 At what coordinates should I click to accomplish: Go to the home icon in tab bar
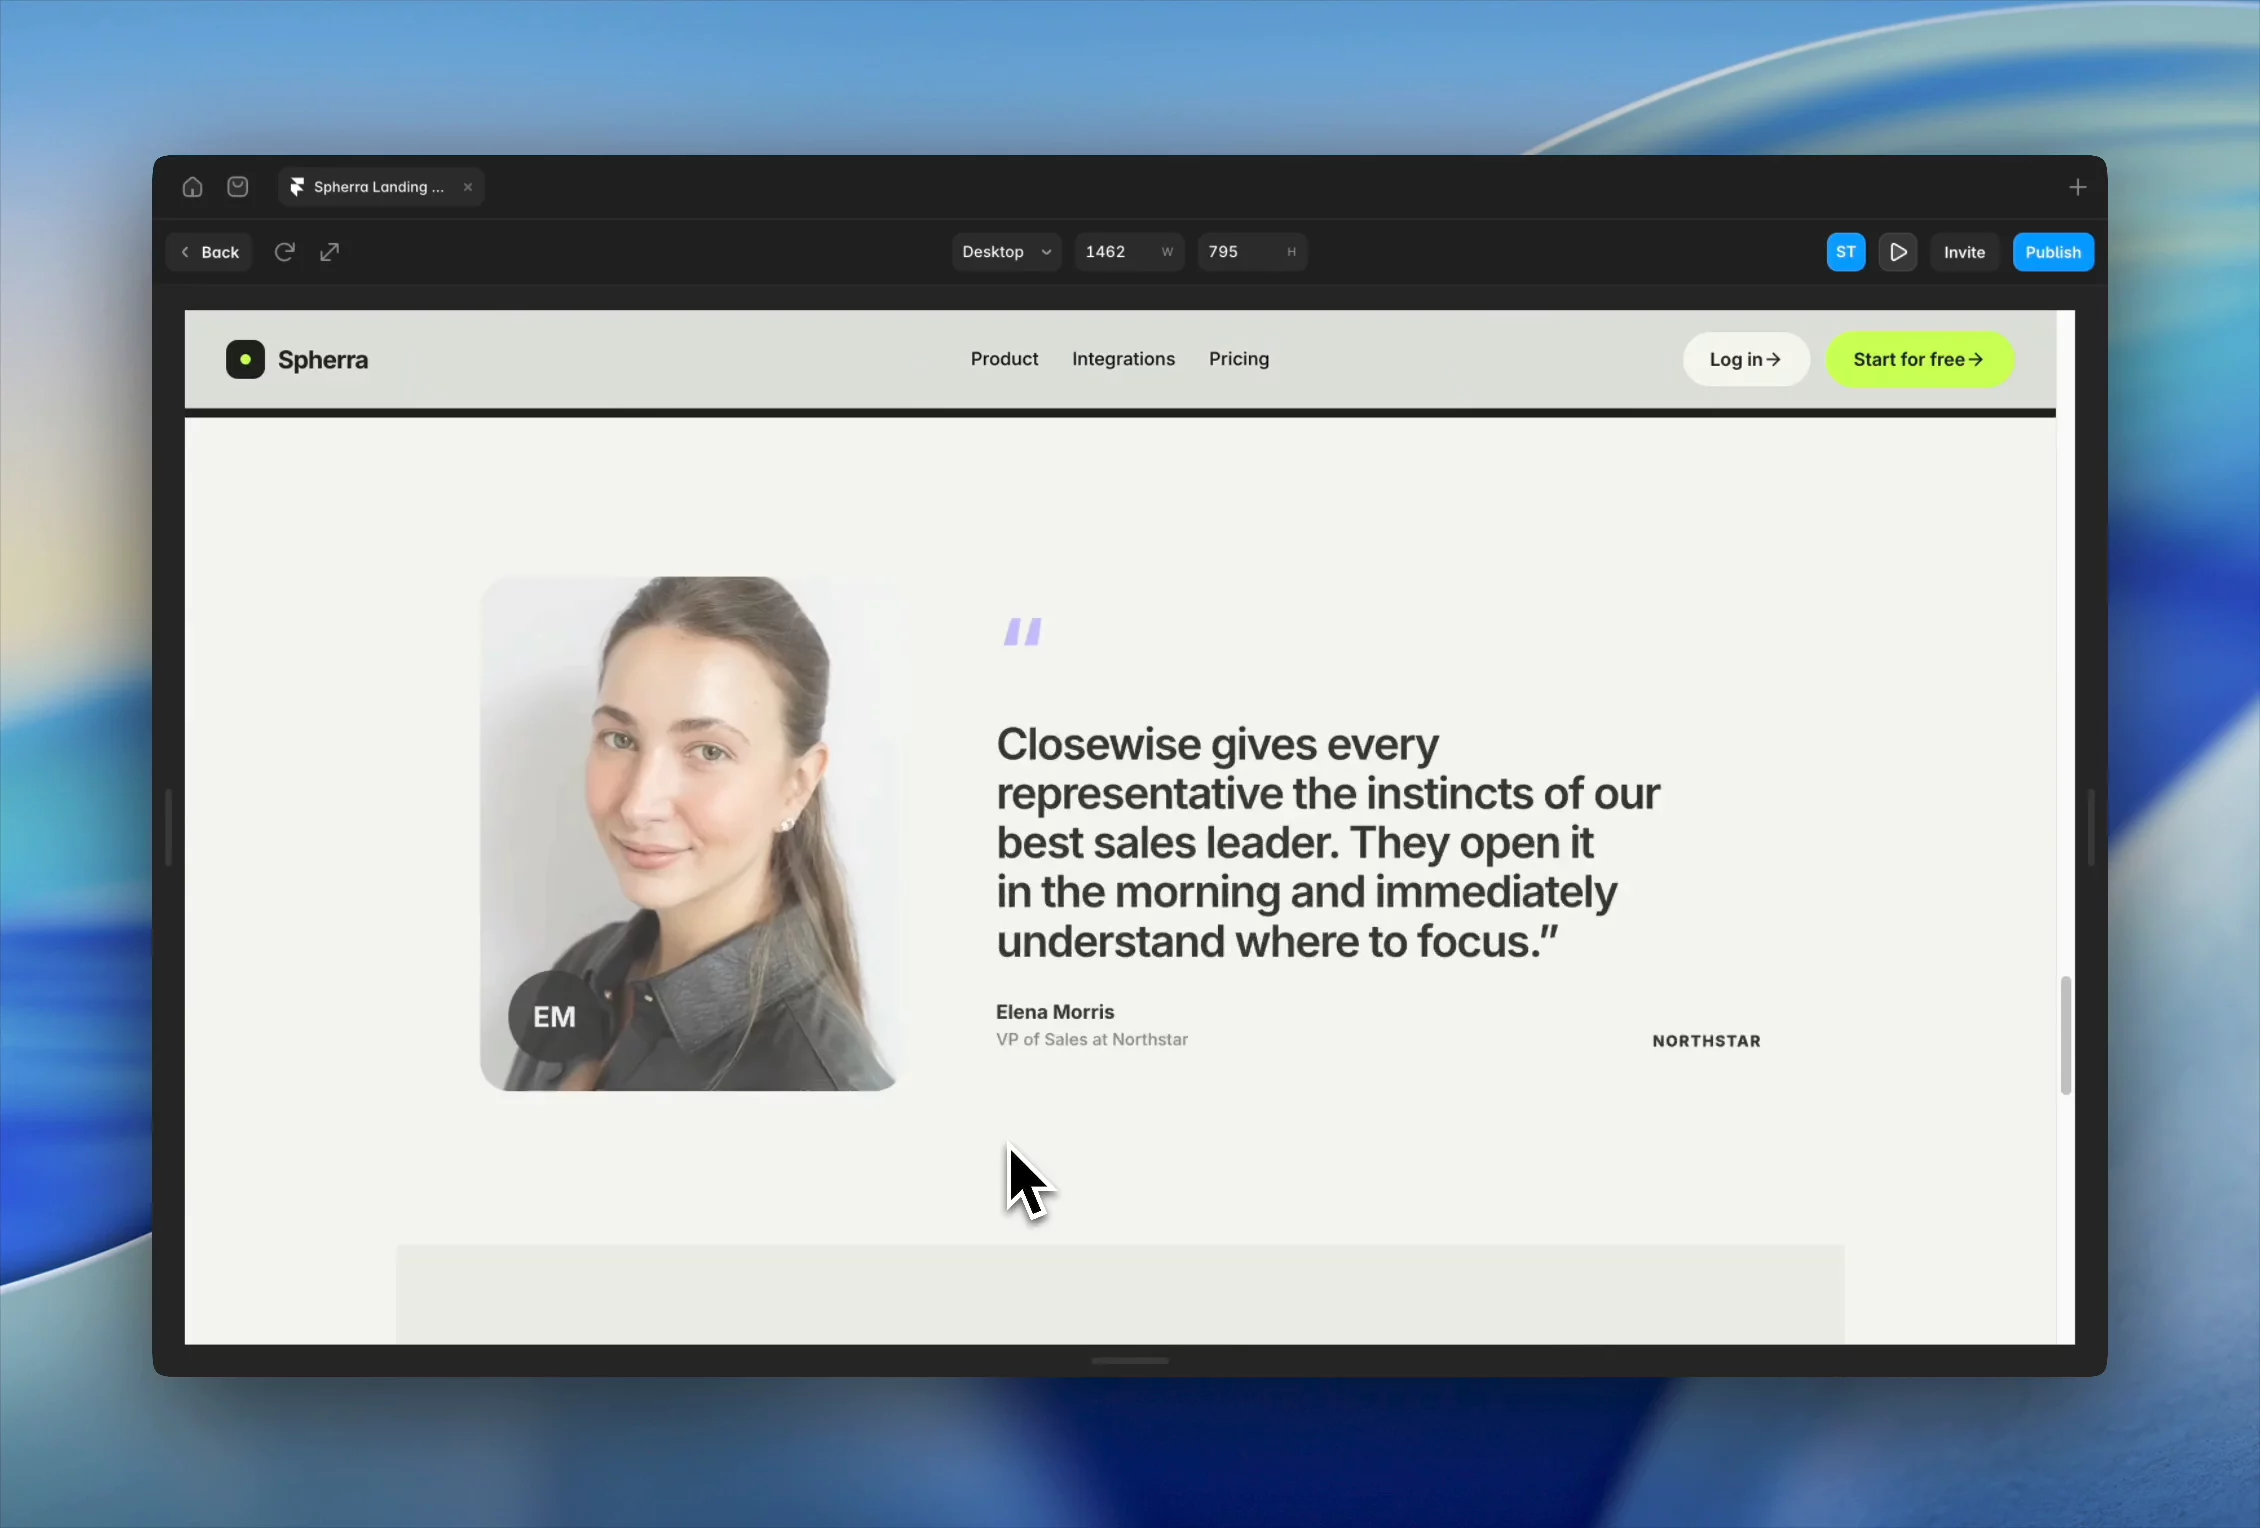pos(192,187)
